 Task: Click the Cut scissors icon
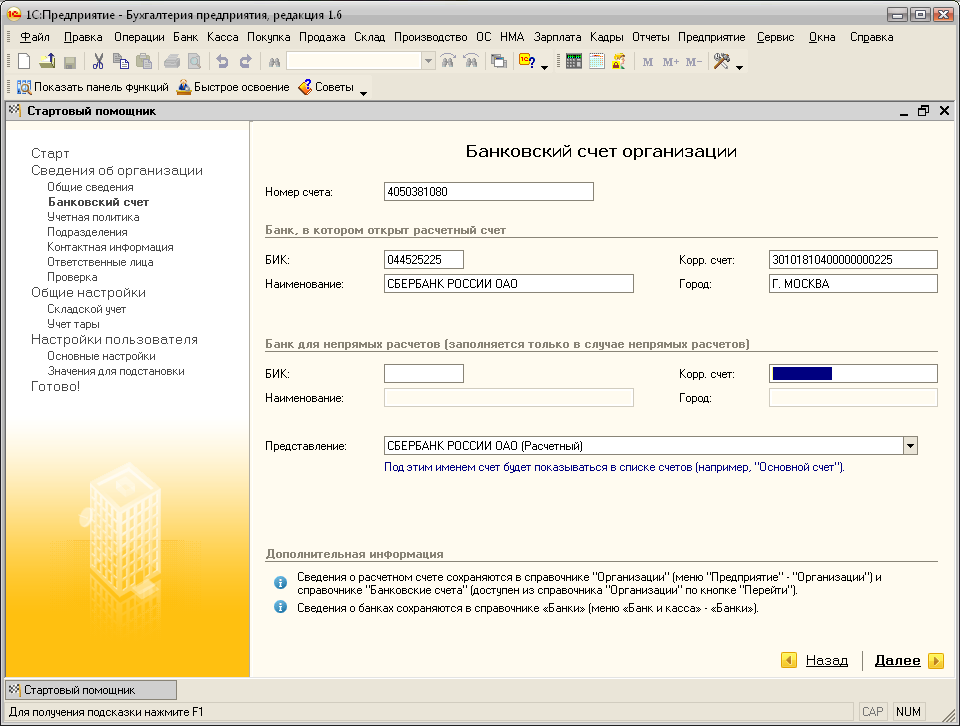coord(98,61)
